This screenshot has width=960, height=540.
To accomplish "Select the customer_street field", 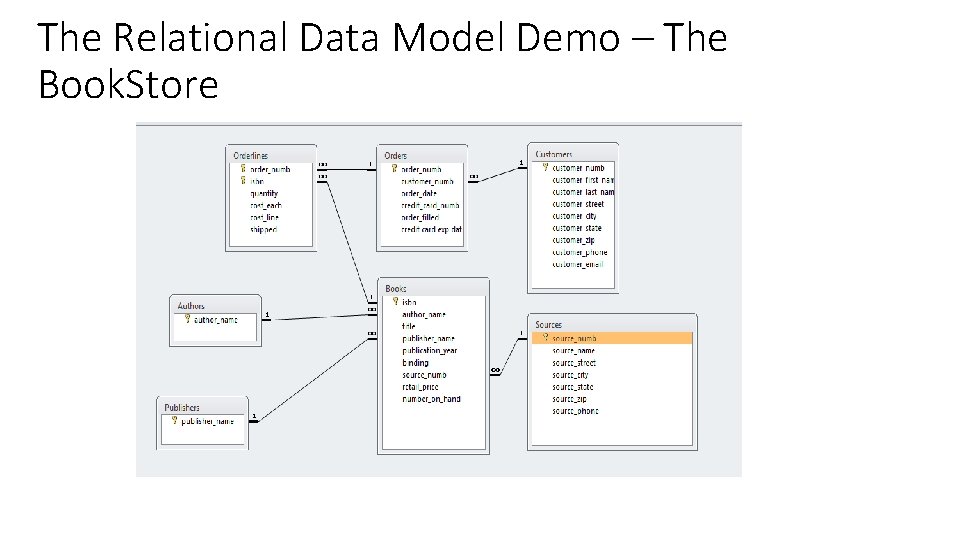I will coord(578,204).
